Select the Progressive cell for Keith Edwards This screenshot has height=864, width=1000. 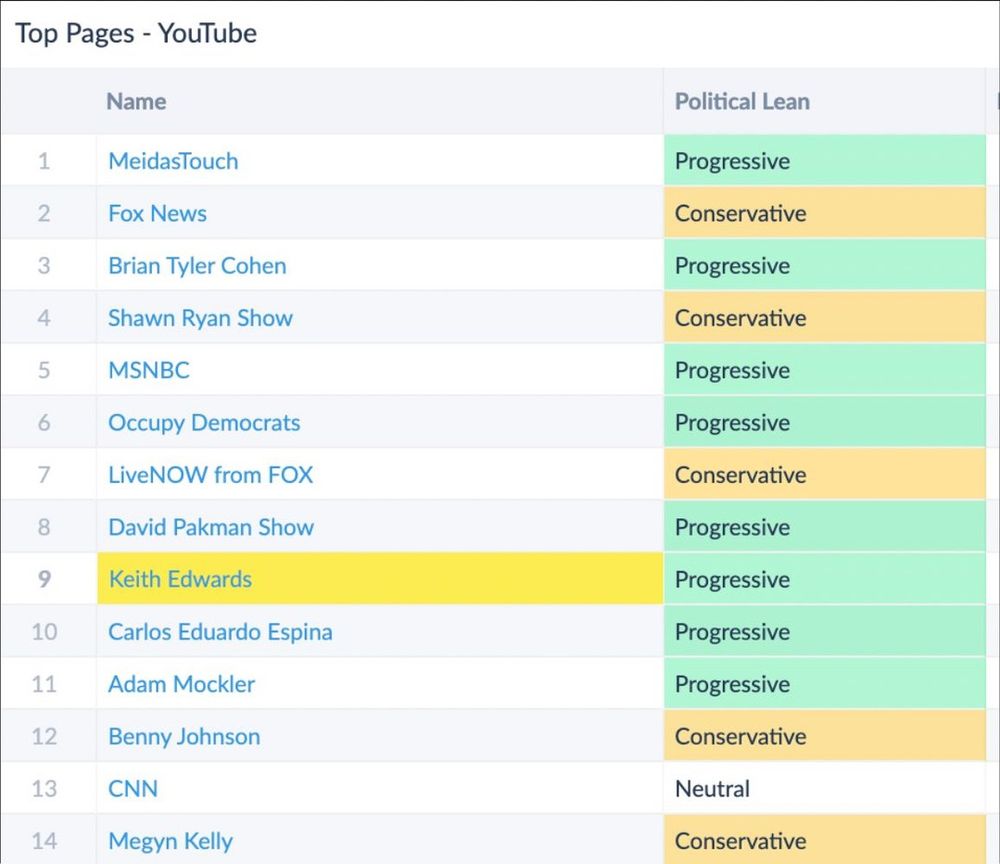(825, 578)
